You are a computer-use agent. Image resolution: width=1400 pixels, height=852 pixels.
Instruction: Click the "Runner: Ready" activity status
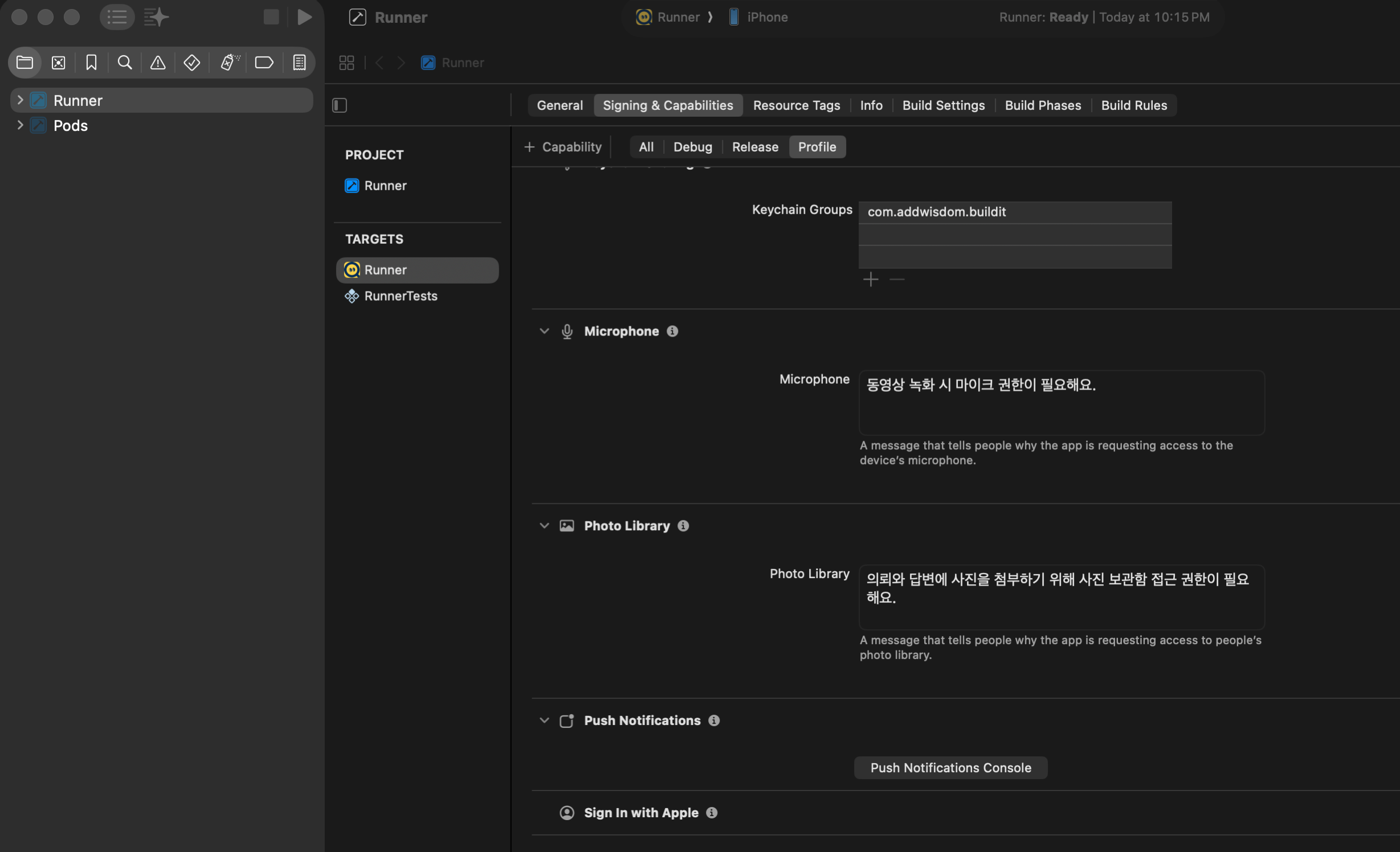[1104, 17]
